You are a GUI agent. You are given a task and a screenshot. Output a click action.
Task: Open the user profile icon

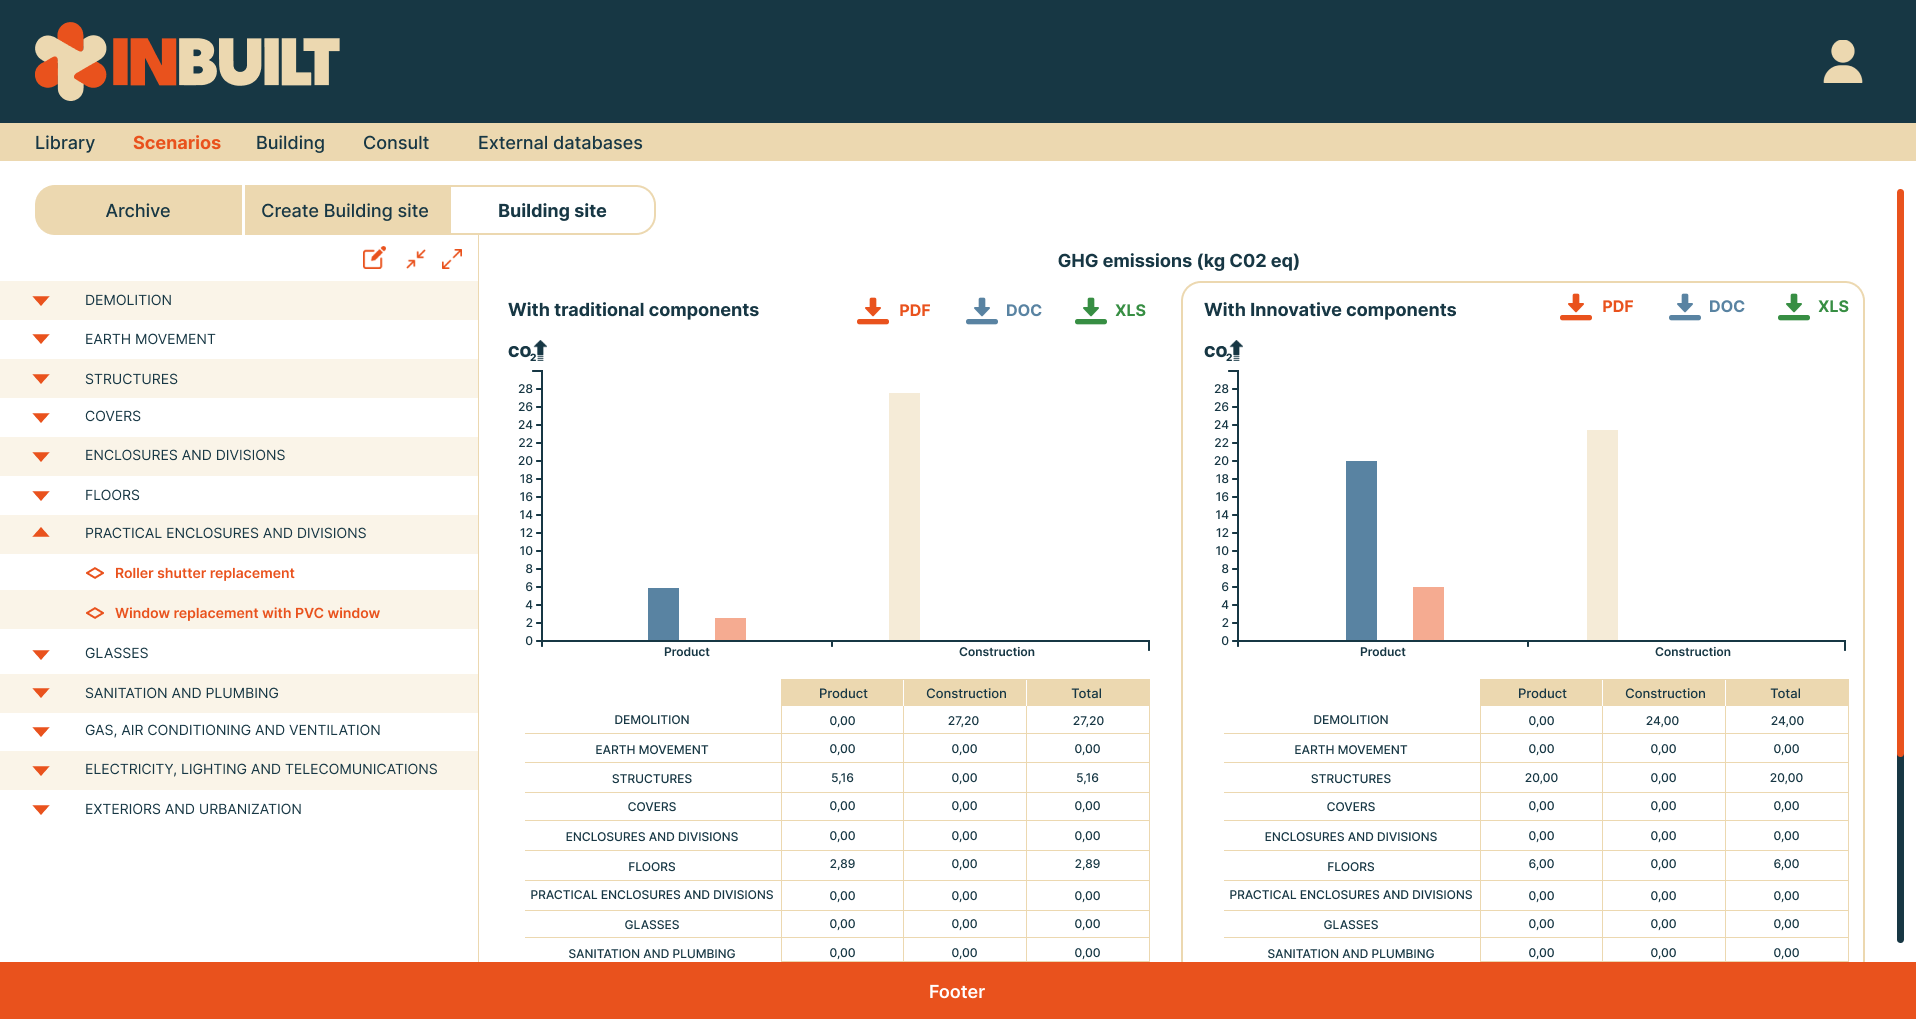[x=1842, y=61]
